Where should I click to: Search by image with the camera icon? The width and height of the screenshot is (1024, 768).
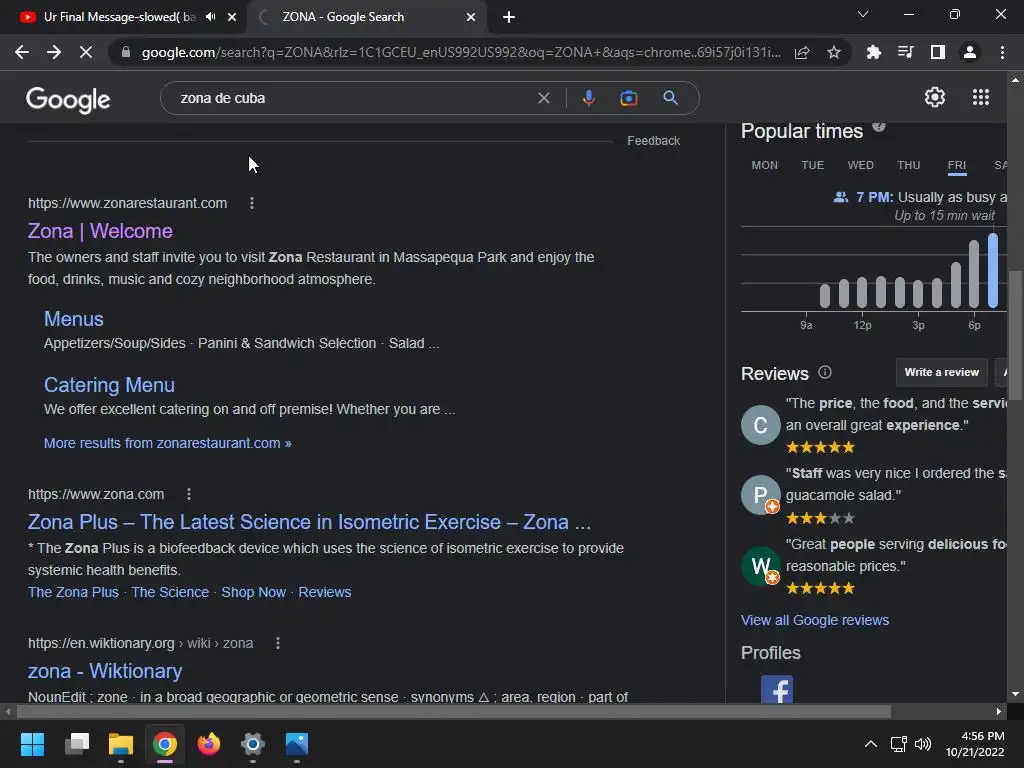628,98
